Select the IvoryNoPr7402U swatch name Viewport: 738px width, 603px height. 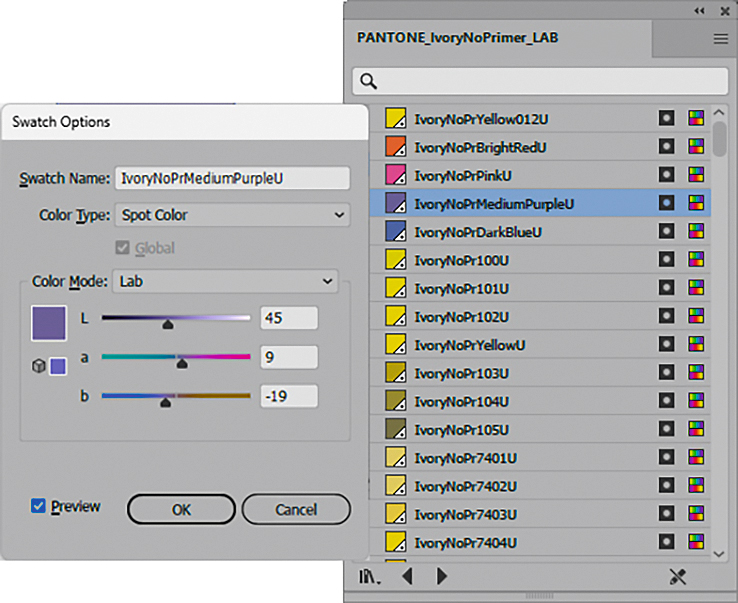point(465,486)
